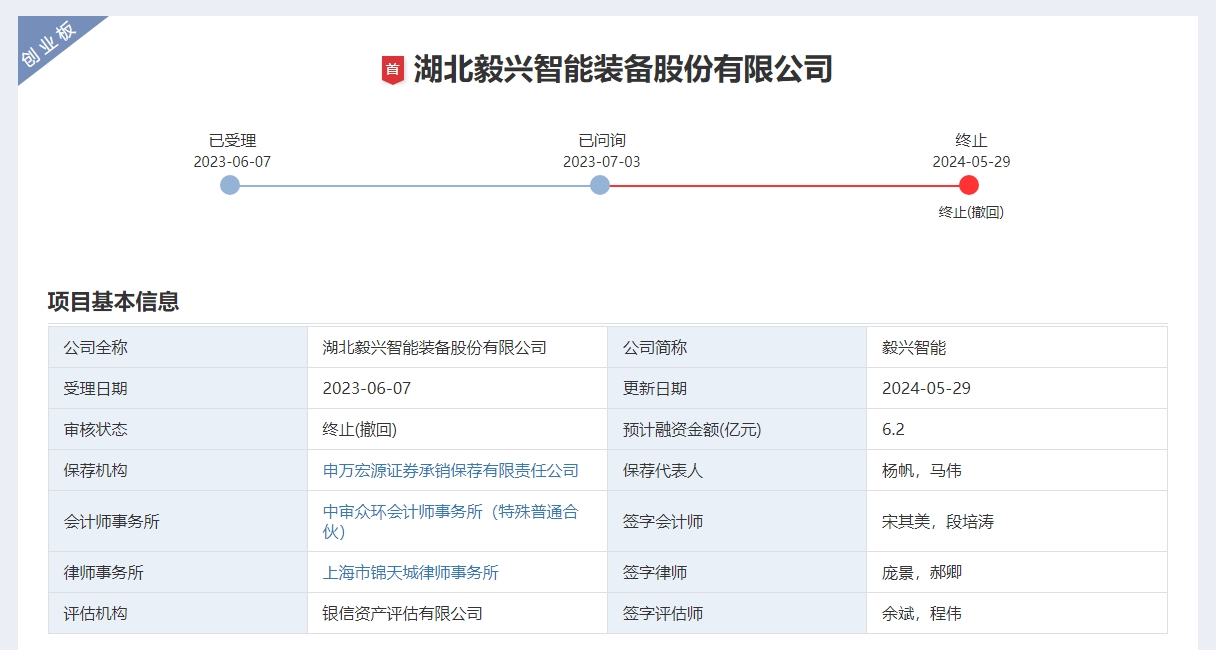Click the 保荐代表人 label cell
1216x650 pixels.
pos(737,470)
